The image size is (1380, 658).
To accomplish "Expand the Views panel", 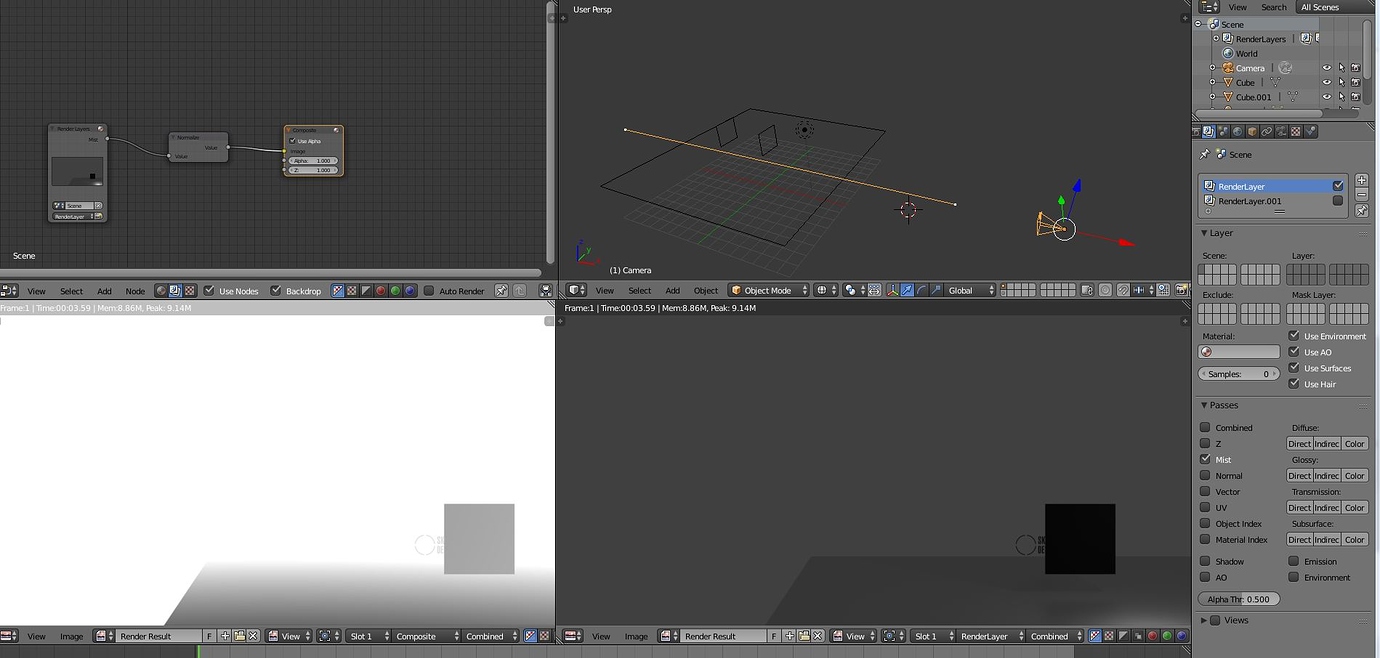I will click(x=1205, y=620).
